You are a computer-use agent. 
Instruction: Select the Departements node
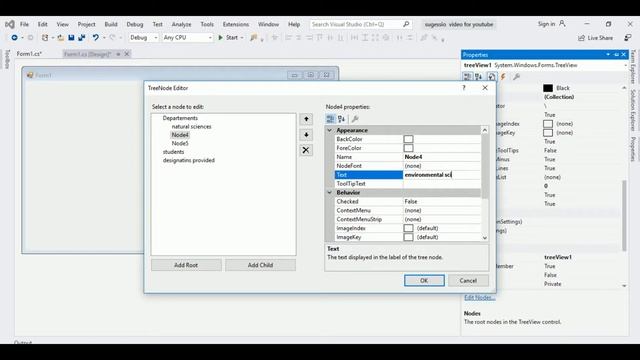pyautogui.click(x=180, y=118)
